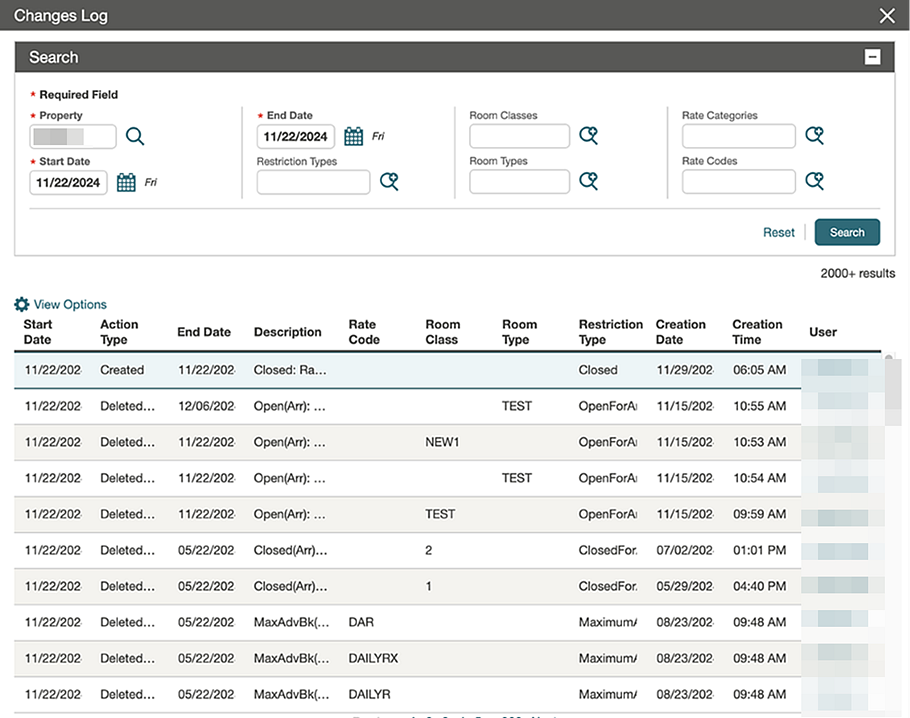Sort by Action Type column header
Image resolution: width=910 pixels, height=718 pixels.
click(x=119, y=332)
